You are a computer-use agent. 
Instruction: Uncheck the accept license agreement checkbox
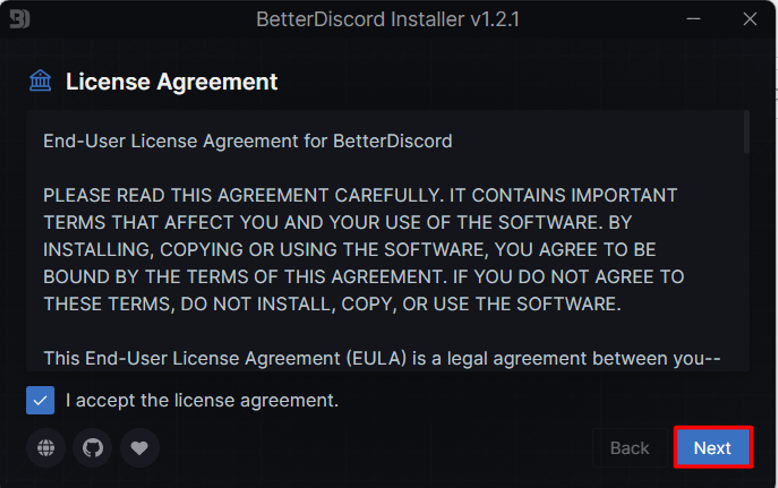40,400
